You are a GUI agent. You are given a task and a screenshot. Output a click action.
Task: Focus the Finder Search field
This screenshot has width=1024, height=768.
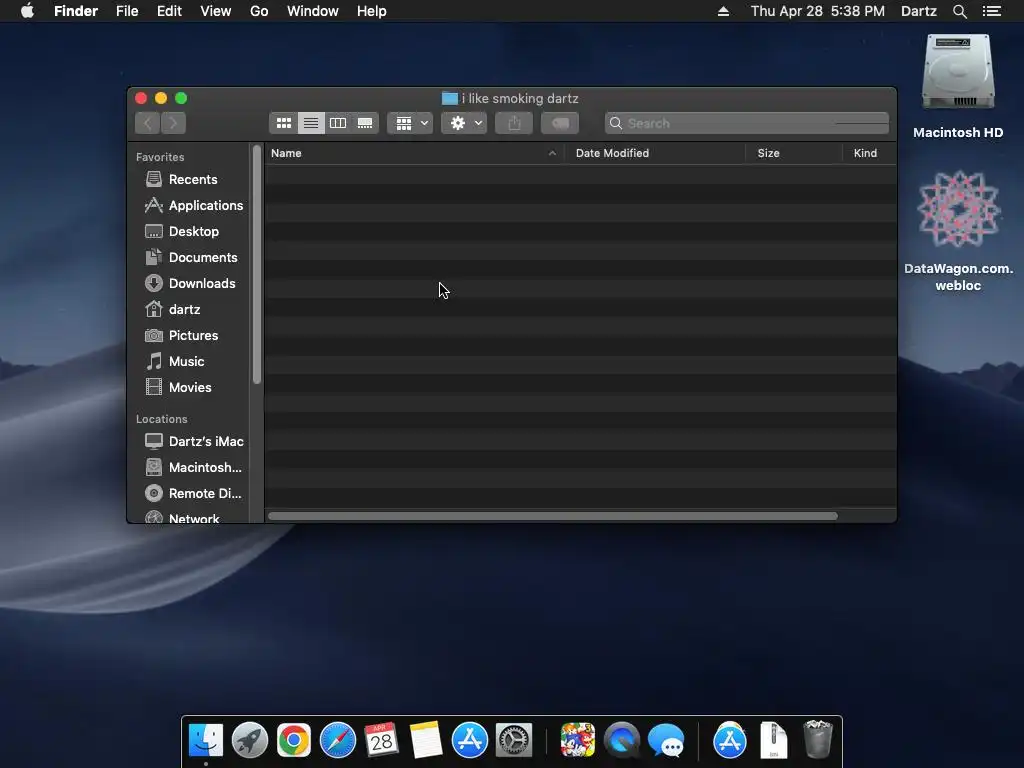[746, 123]
